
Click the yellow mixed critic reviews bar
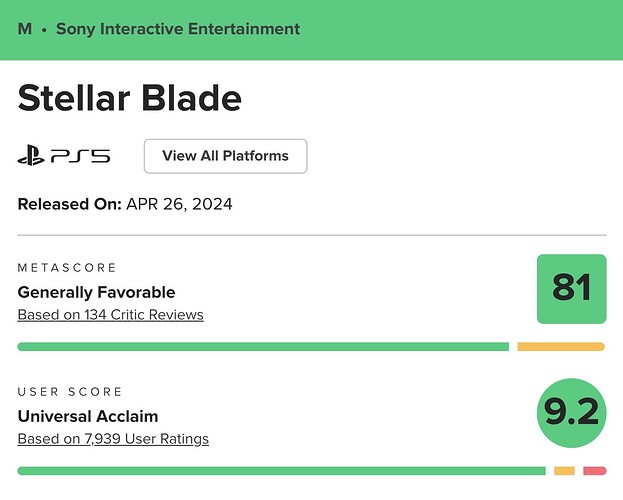(560, 347)
